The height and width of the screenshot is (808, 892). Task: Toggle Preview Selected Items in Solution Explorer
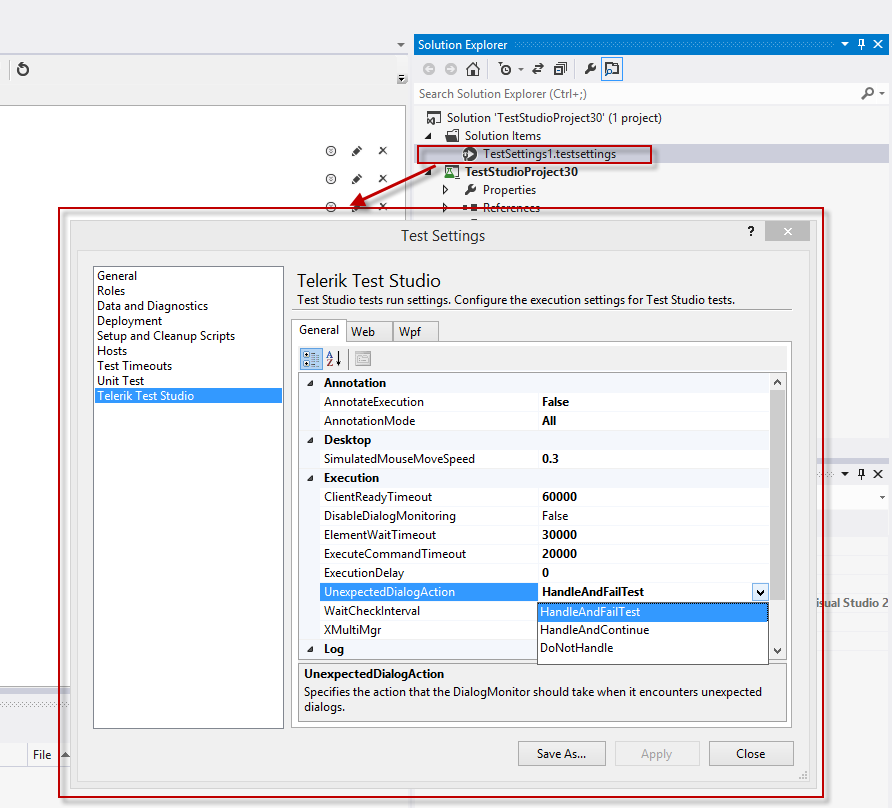pyautogui.click(x=612, y=69)
